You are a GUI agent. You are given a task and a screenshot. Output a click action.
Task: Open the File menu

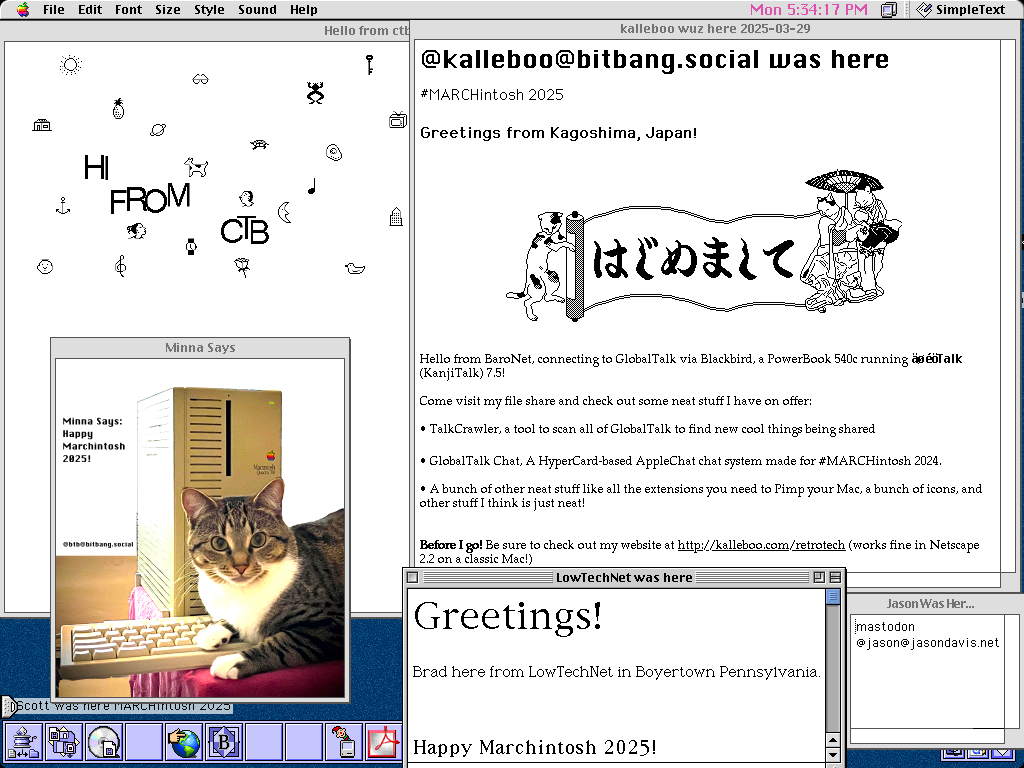click(x=54, y=10)
